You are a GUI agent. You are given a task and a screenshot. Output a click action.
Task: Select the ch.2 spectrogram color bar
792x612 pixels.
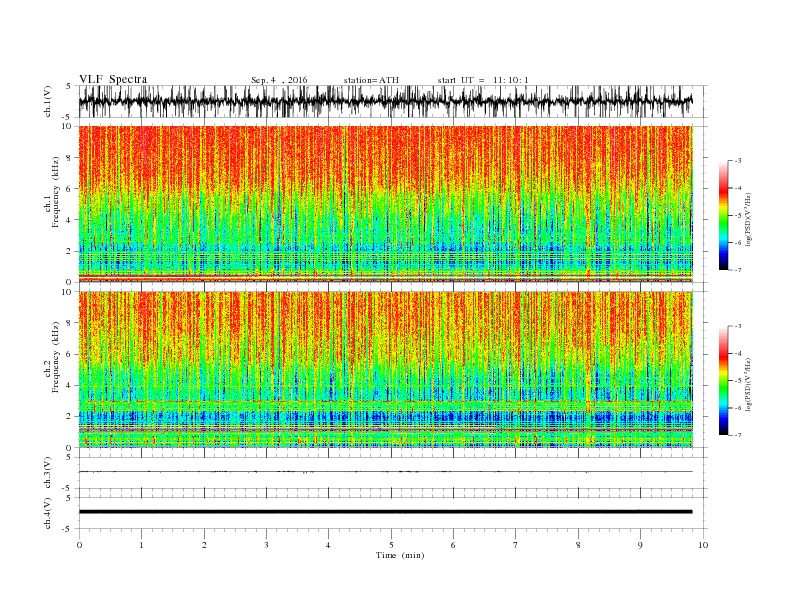pyautogui.click(x=723, y=381)
